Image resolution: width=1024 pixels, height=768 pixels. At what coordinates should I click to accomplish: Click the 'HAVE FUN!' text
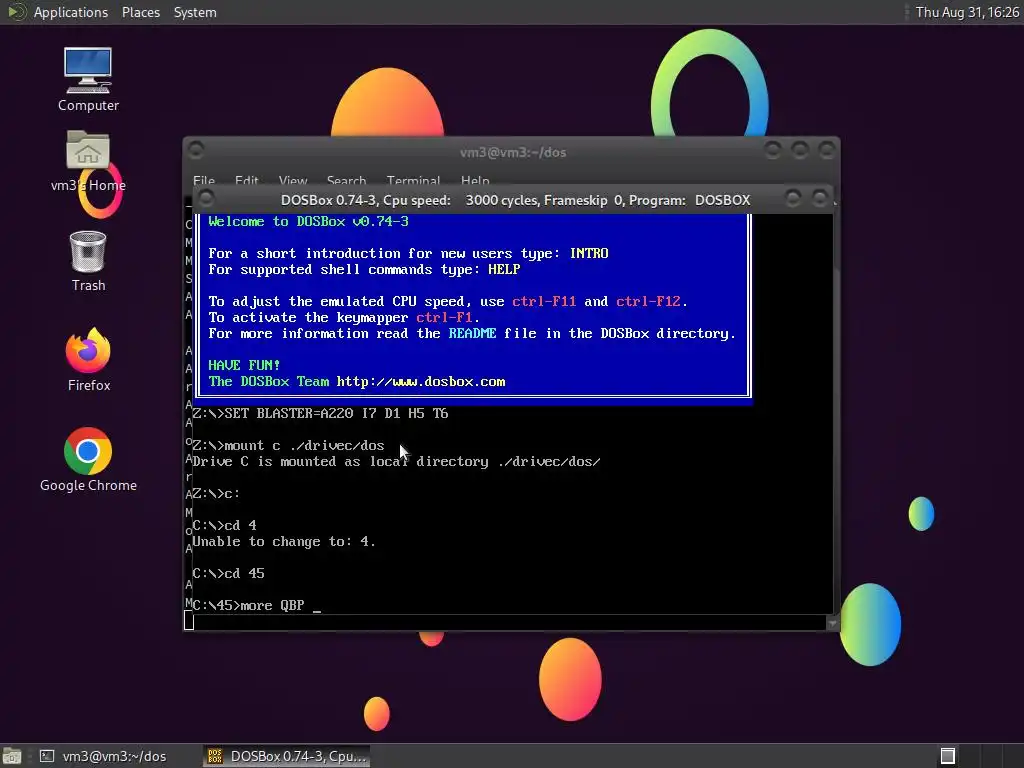pyautogui.click(x=244, y=365)
